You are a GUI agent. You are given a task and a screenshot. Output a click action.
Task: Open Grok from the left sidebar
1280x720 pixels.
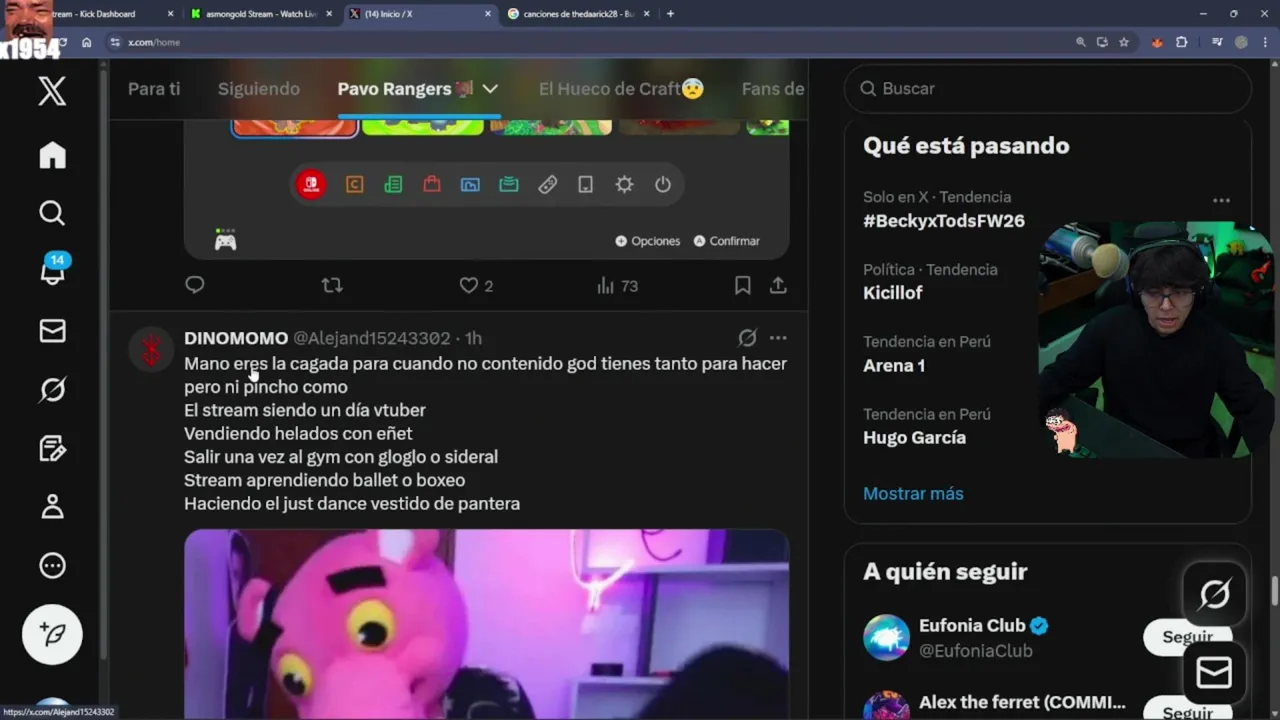click(x=52, y=389)
